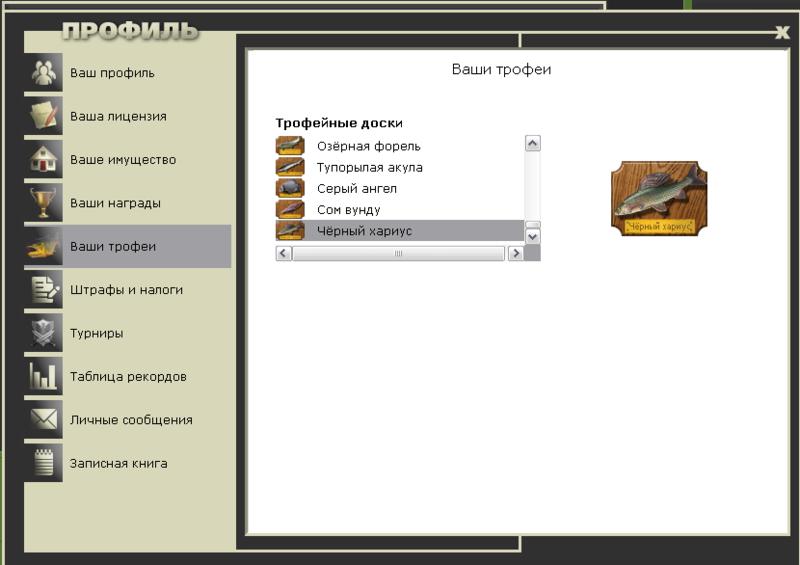Select Чёрный хариус in the trophy list

pos(399,231)
